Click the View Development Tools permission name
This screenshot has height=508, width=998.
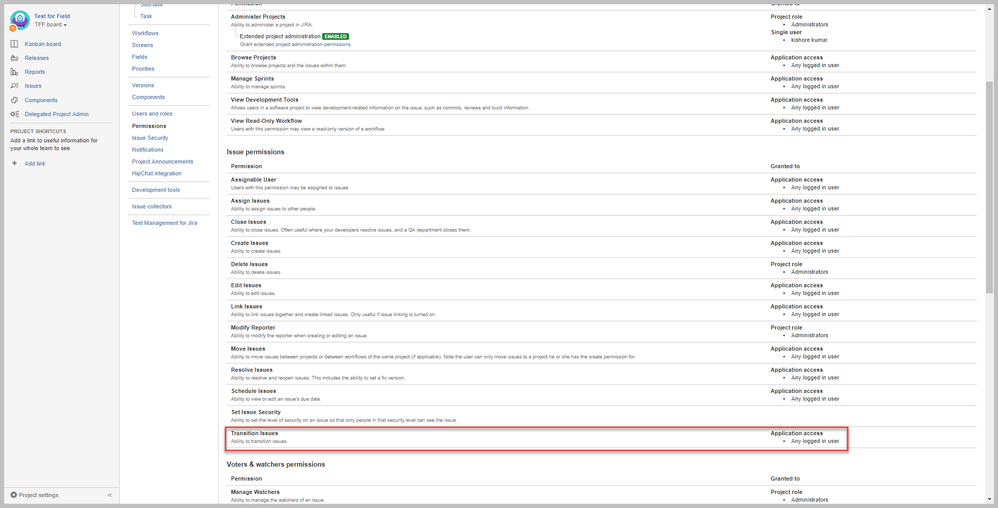(265, 99)
